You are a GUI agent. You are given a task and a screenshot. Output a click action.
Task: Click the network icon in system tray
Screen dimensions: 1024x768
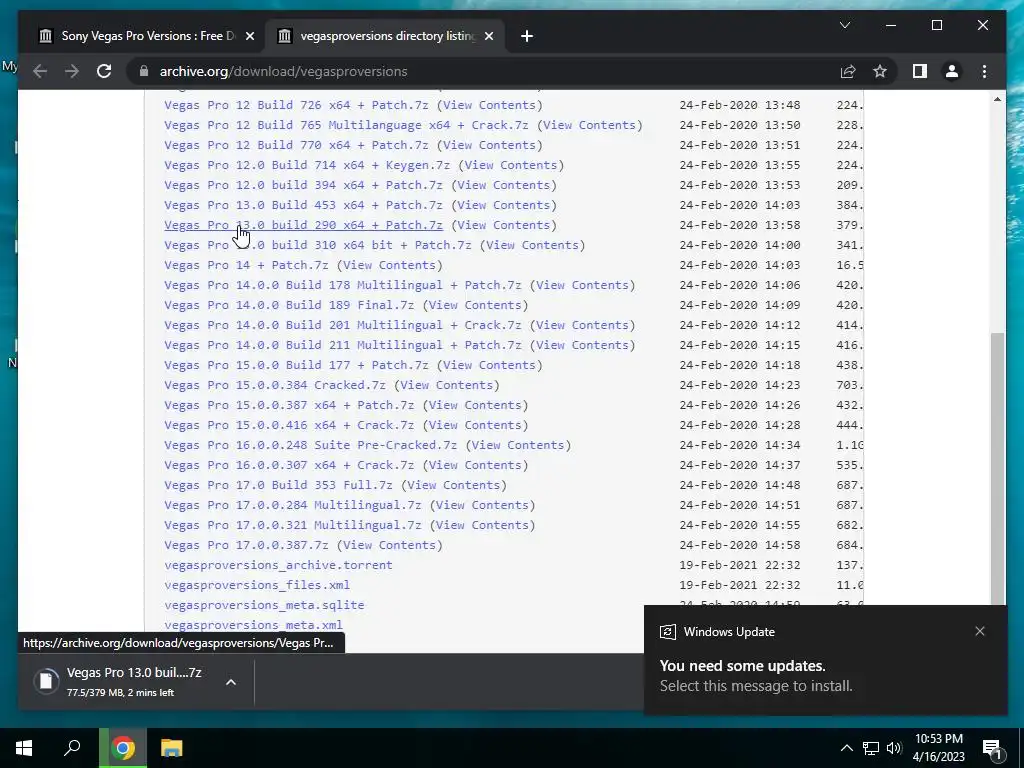pyautogui.click(x=871, y=748)
